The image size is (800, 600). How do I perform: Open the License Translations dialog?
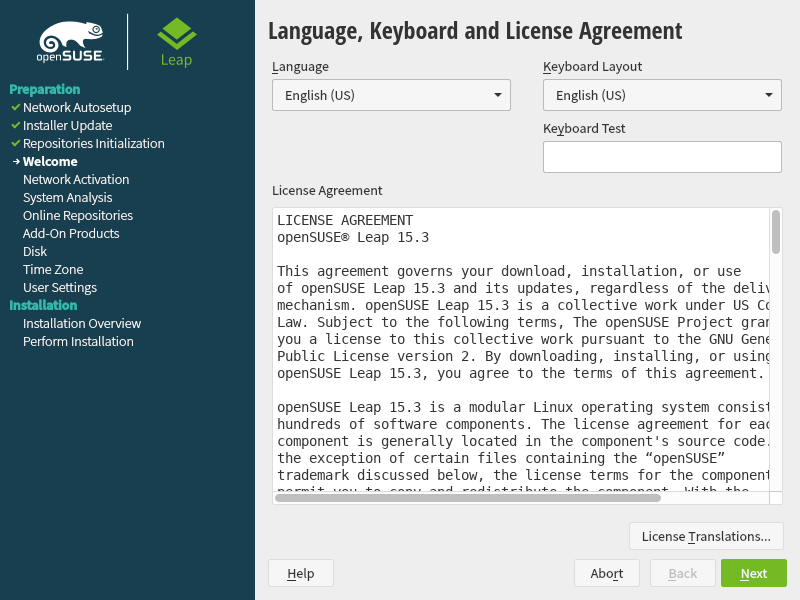pos(706,536)
